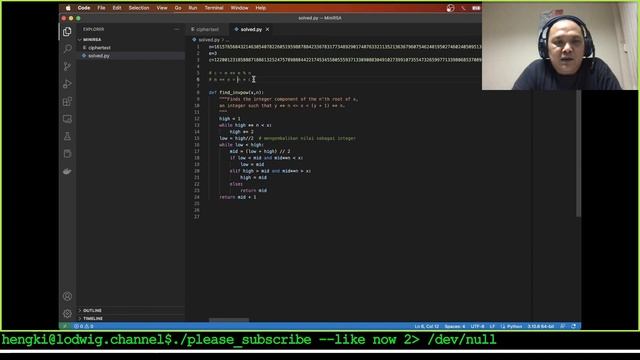Click line number 12 in the gutter

click(x=197, y=119)
